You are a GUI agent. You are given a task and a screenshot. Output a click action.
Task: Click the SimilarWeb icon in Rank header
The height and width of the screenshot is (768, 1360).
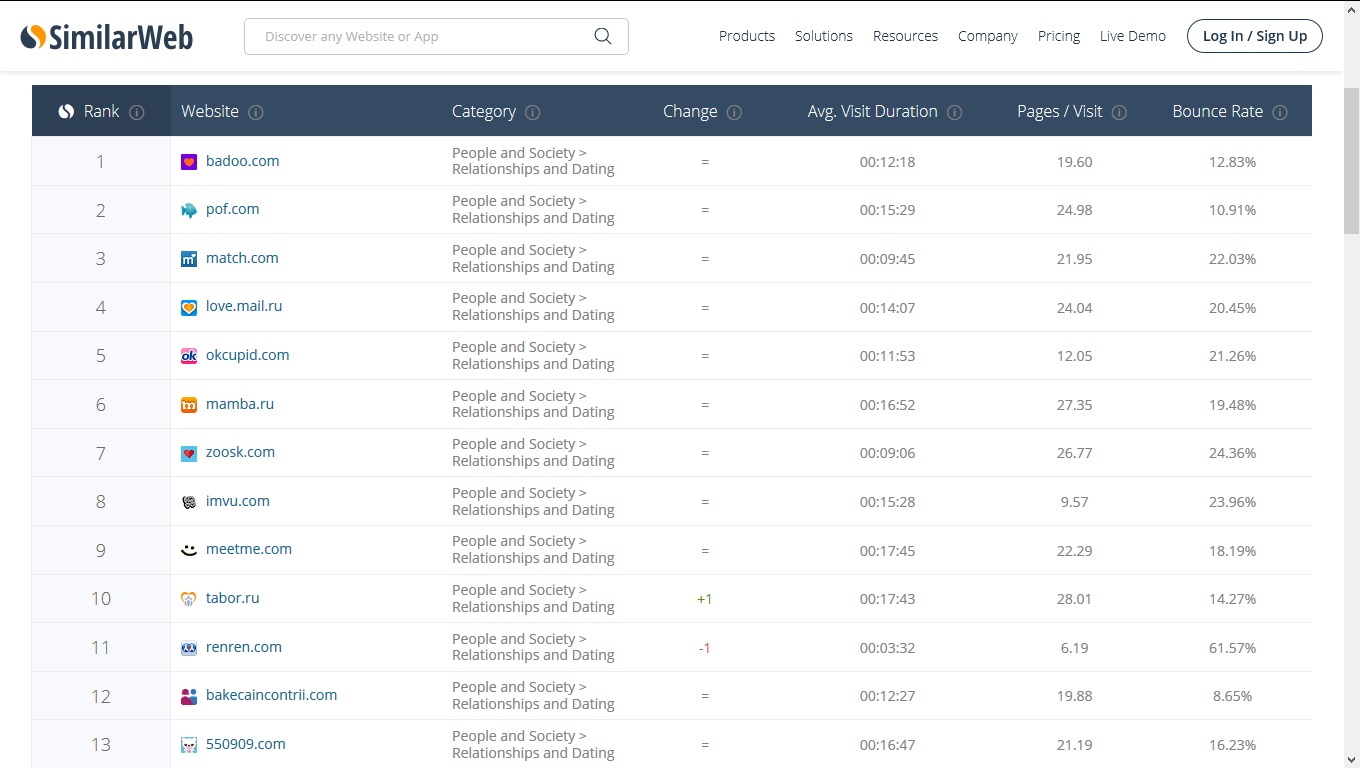(x=66, y=111)
